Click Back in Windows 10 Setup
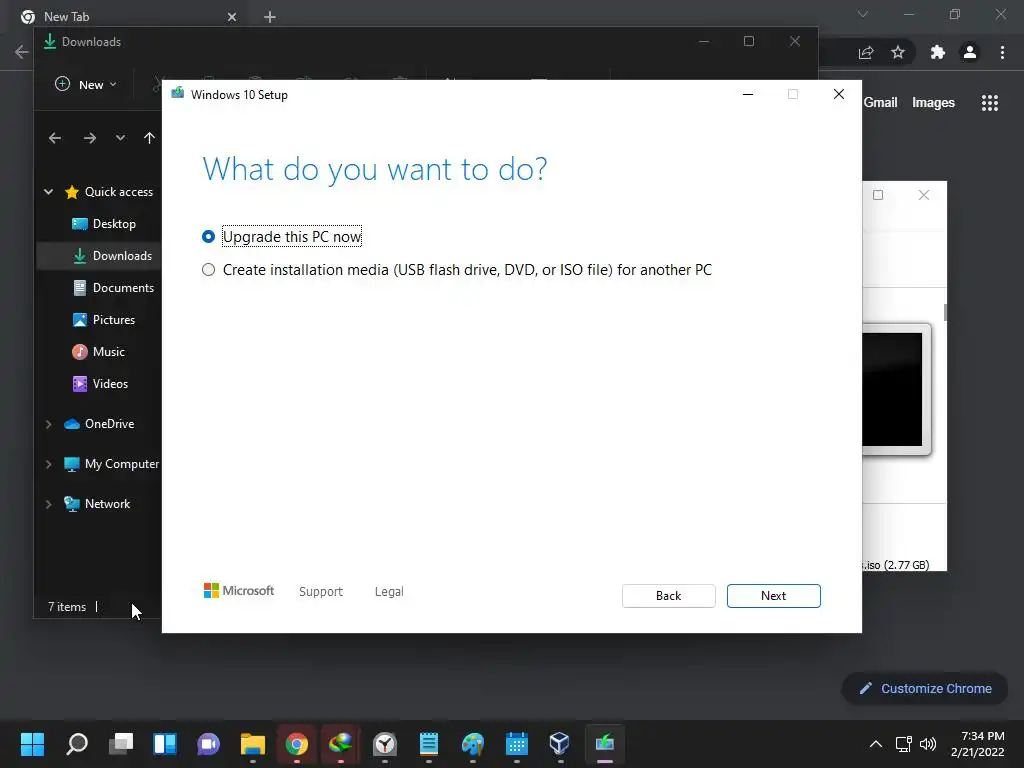This screenshot has height=768, width=1024. click(668, 596)
